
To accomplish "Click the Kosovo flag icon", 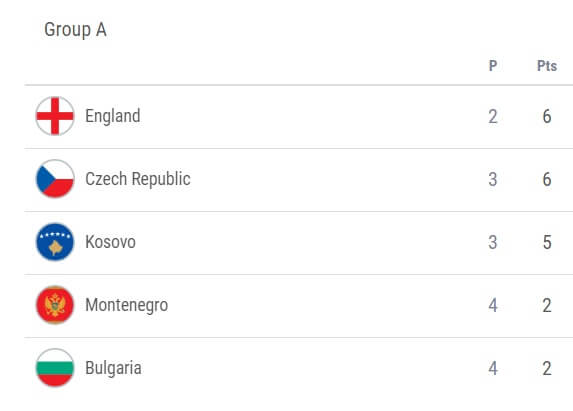I will click(x=55, y=242).
